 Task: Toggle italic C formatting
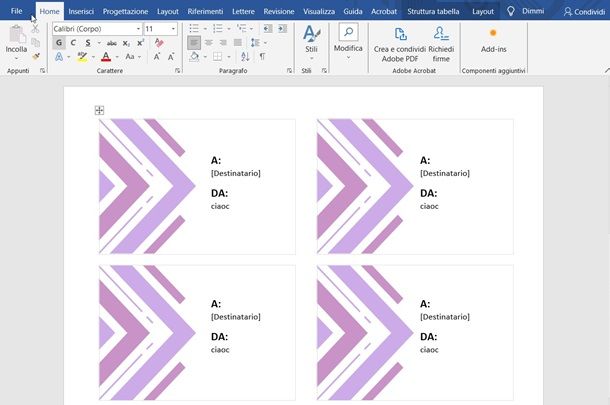coord(73,43)
